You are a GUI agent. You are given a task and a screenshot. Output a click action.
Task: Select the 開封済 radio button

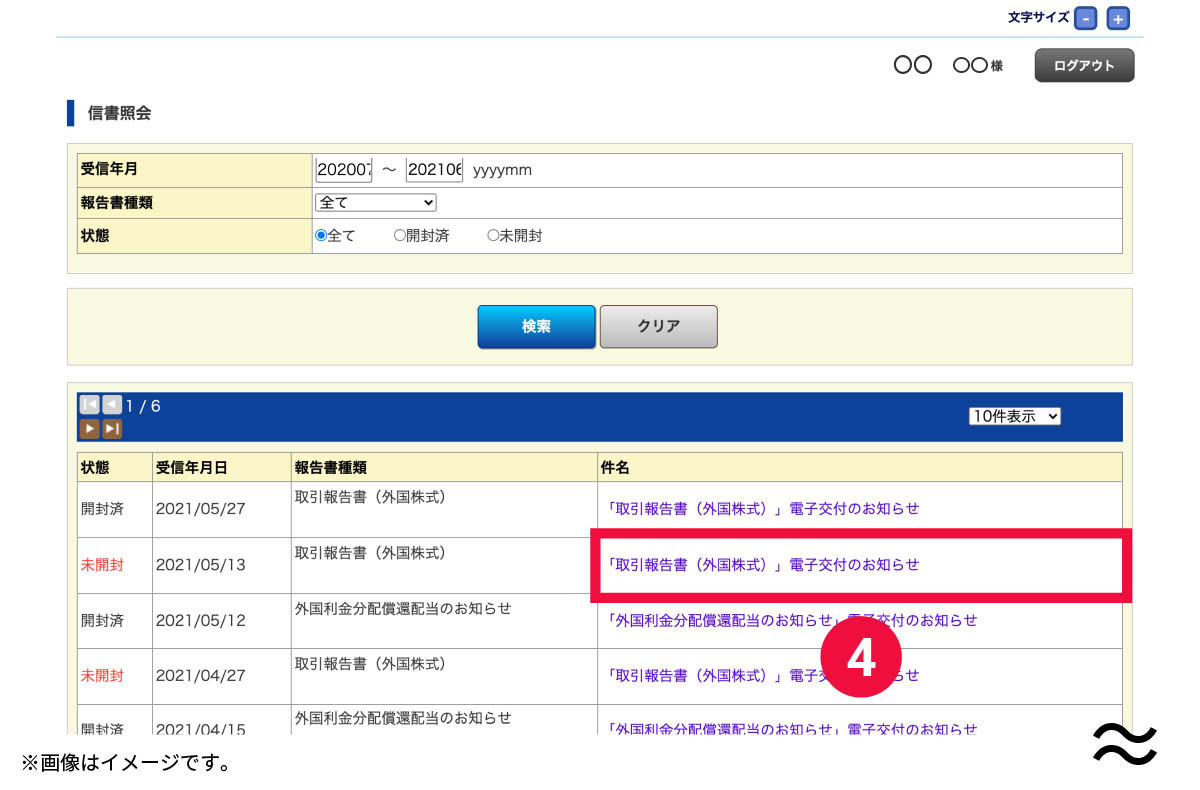coord(400,236)
